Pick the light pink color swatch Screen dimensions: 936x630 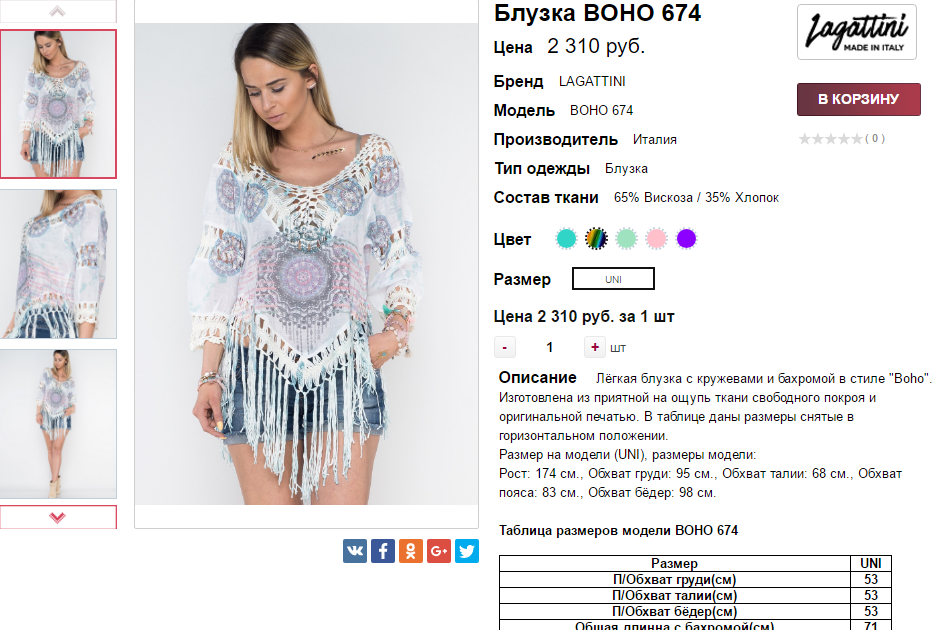click(x=656, y=239)
